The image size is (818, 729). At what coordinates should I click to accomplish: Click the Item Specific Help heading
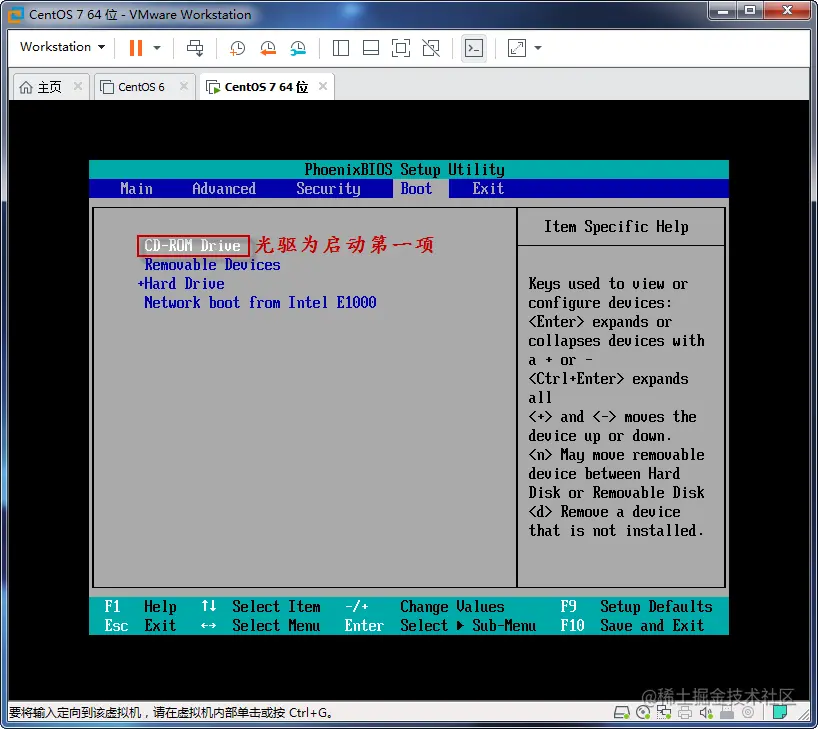click(616, 226)
